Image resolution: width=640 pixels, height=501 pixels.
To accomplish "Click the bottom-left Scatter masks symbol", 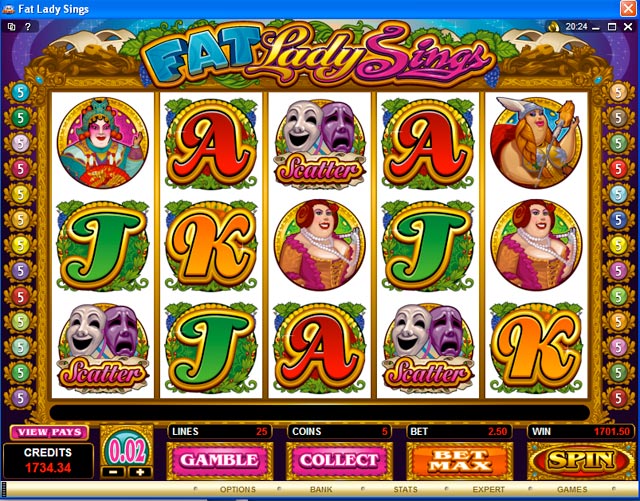I will tap(103, 348).
